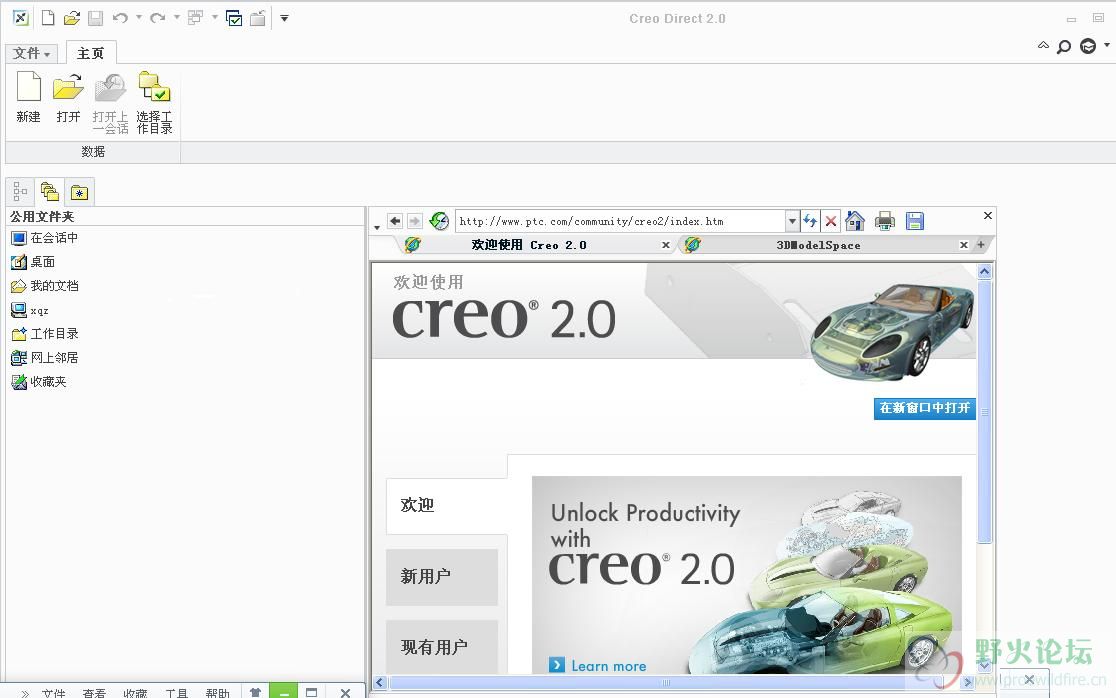Select the 主页 ribbon tab

pyautogui.click(x=90, y=53)
